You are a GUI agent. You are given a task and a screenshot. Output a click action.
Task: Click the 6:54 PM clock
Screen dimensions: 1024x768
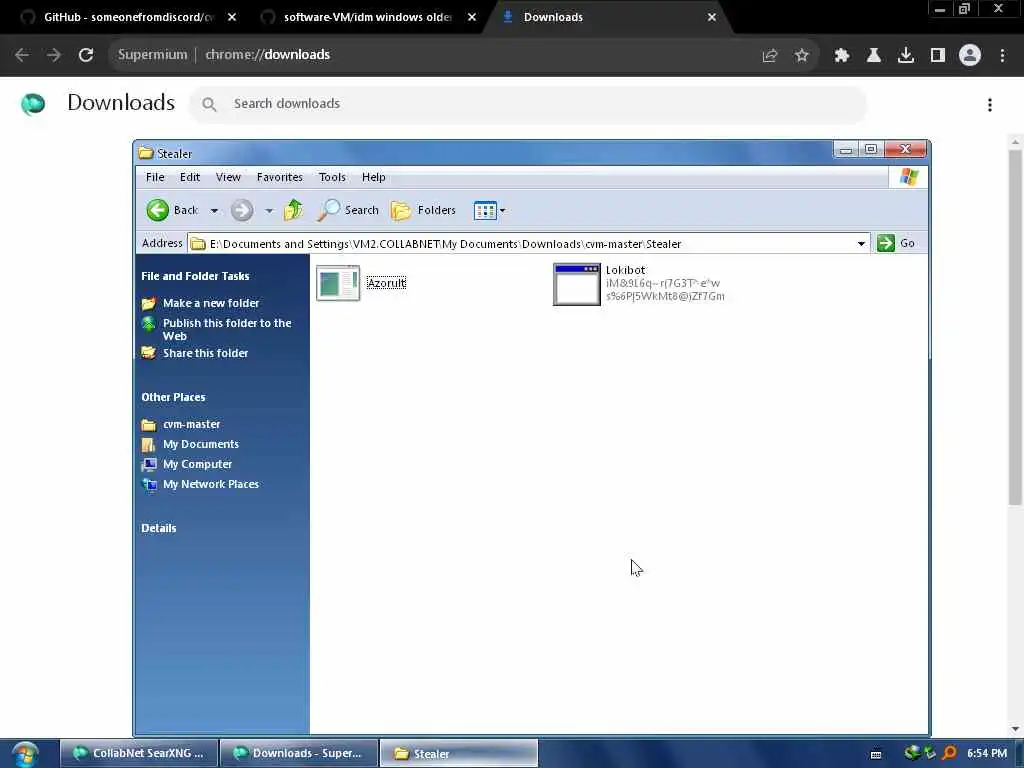point(987,753)
